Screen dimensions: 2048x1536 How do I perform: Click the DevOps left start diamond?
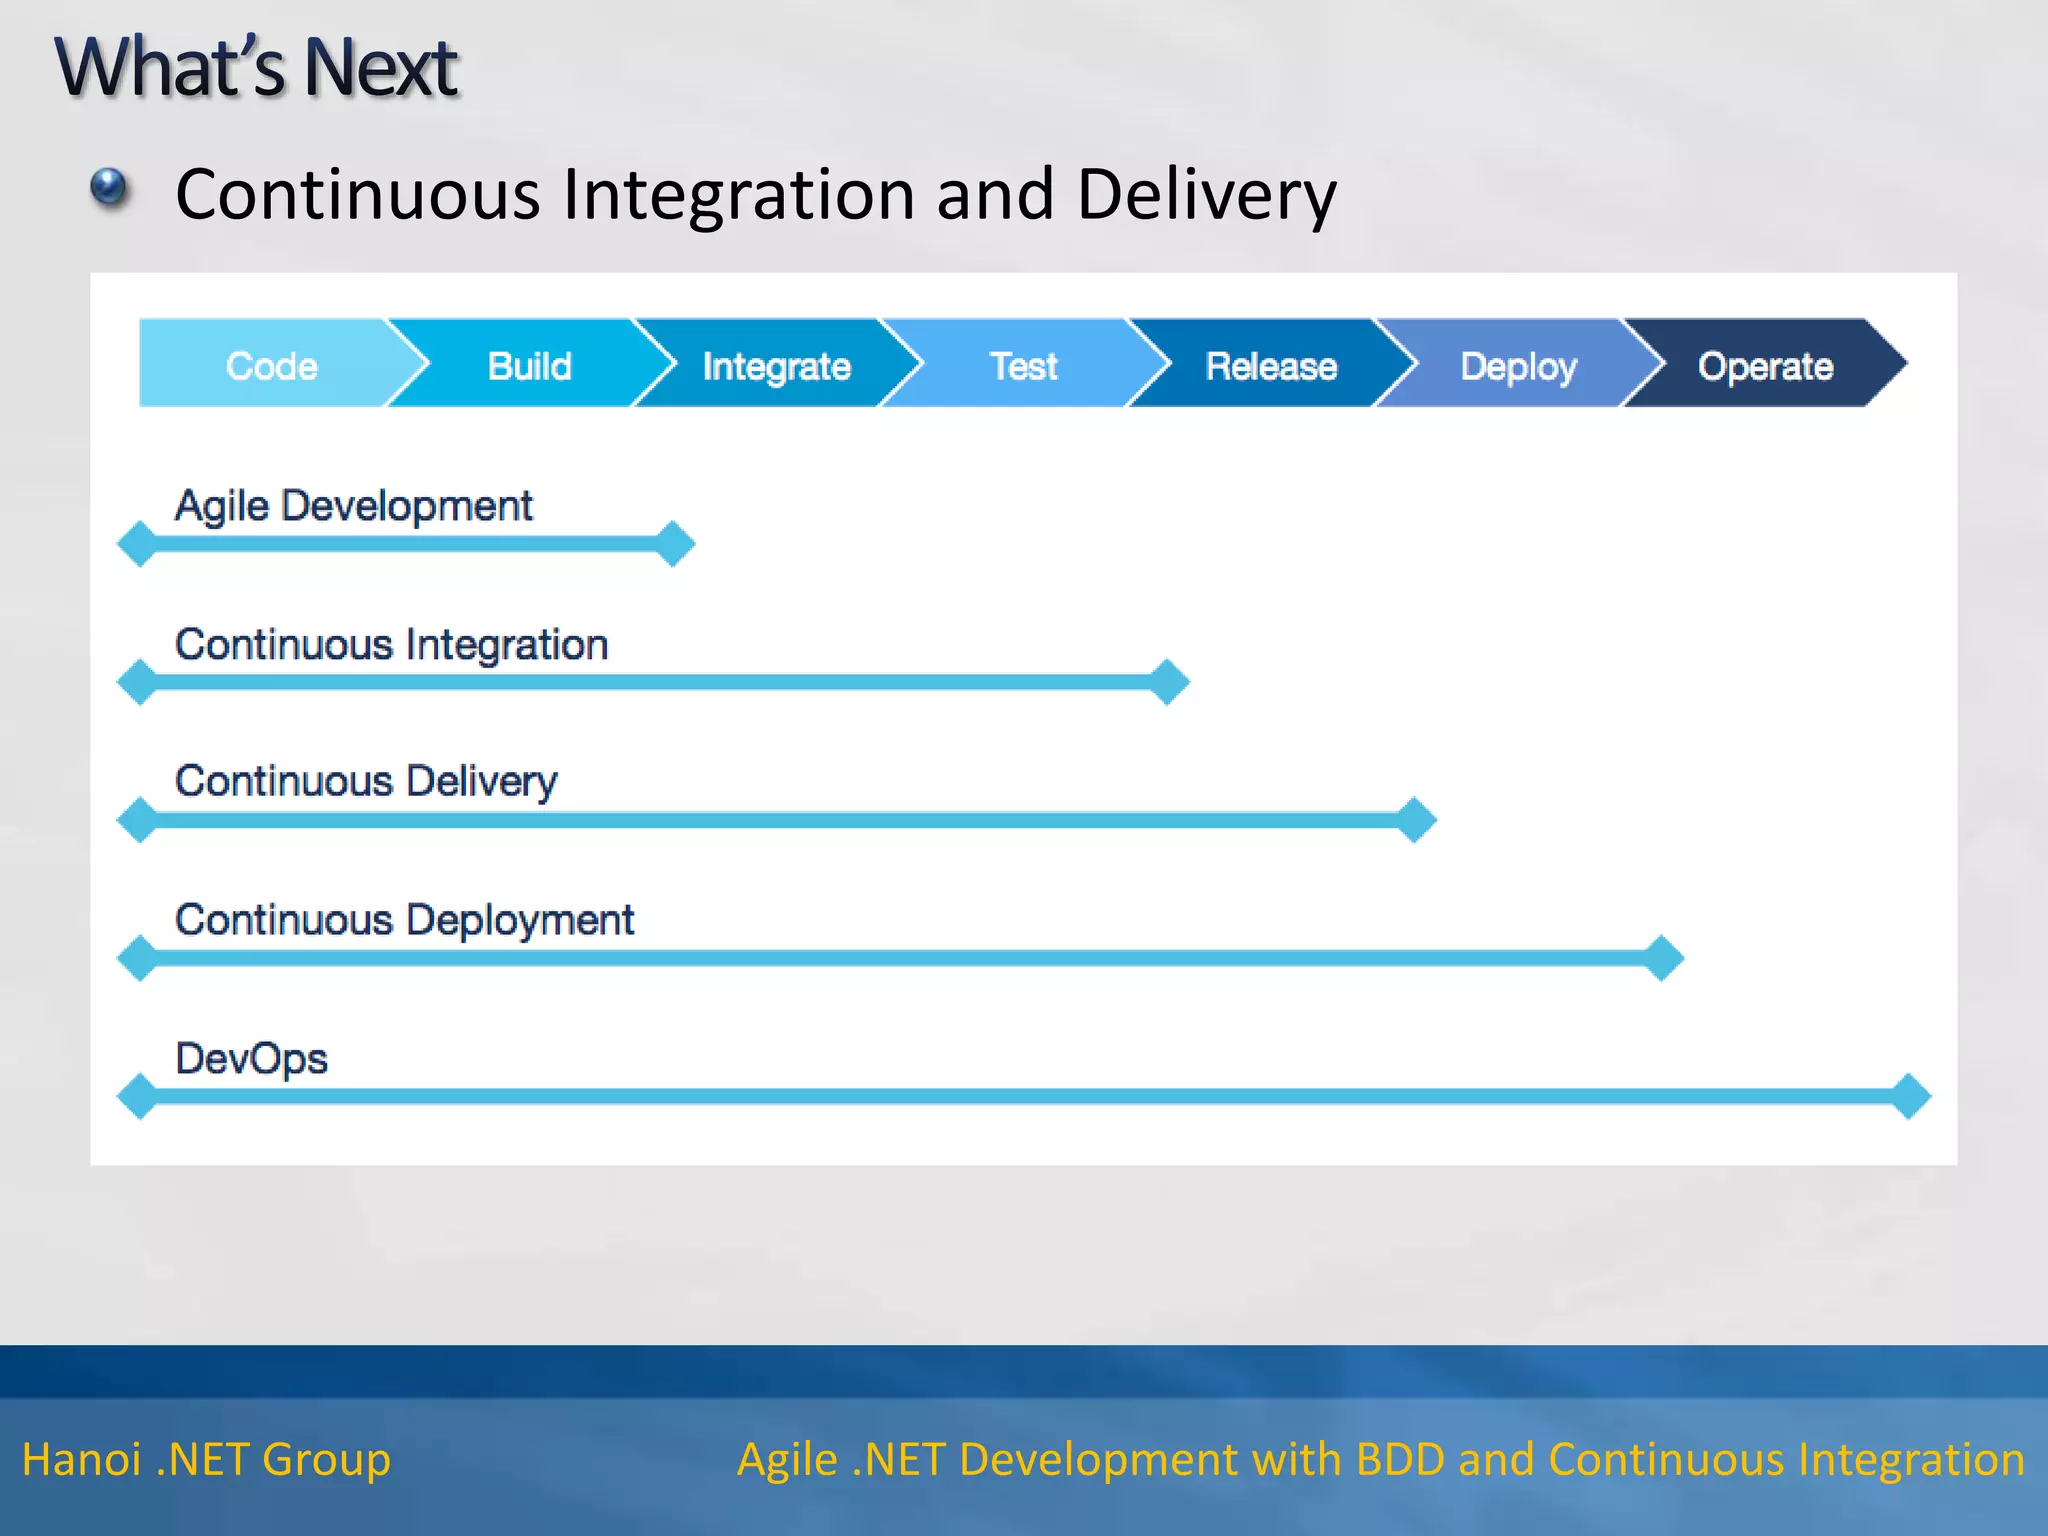[138, 1097]
